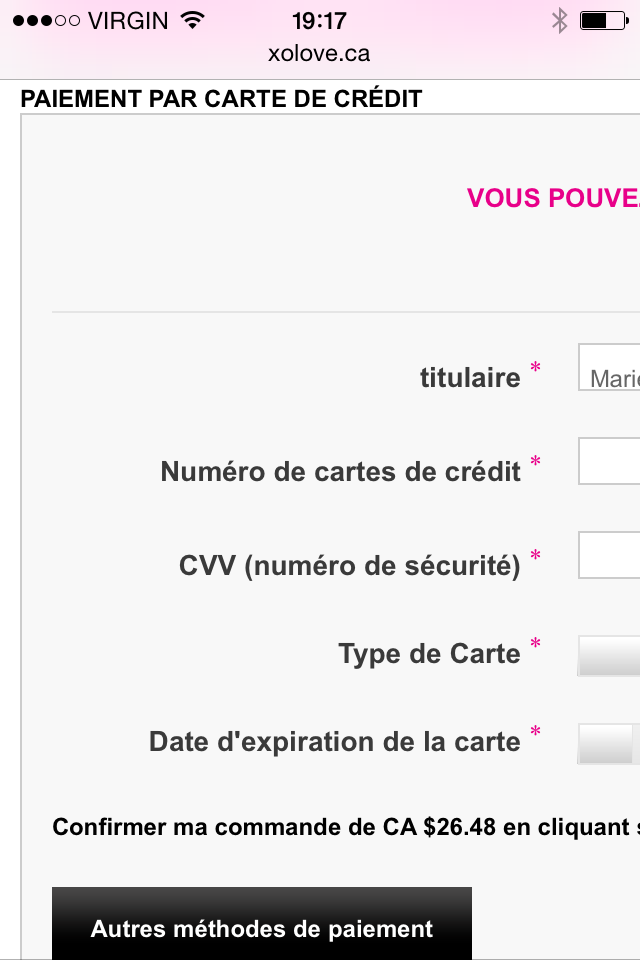The image size is (640, 960).
Task: Focus the CVV security number field
Action: click(609, 555)
